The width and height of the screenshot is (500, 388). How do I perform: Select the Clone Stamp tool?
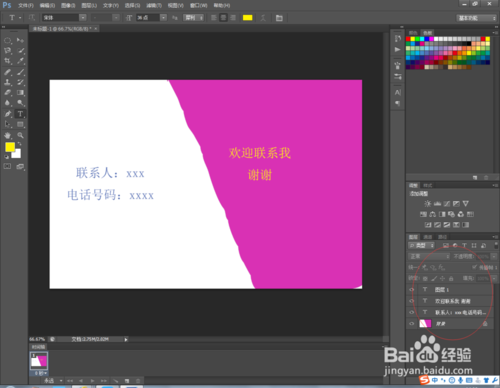point(8,82)
